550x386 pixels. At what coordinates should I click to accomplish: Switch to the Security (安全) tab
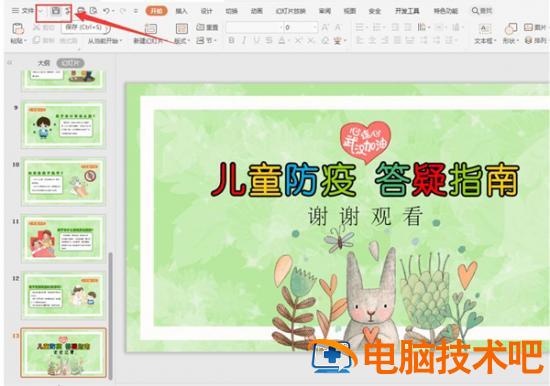(x=375, y=11)
